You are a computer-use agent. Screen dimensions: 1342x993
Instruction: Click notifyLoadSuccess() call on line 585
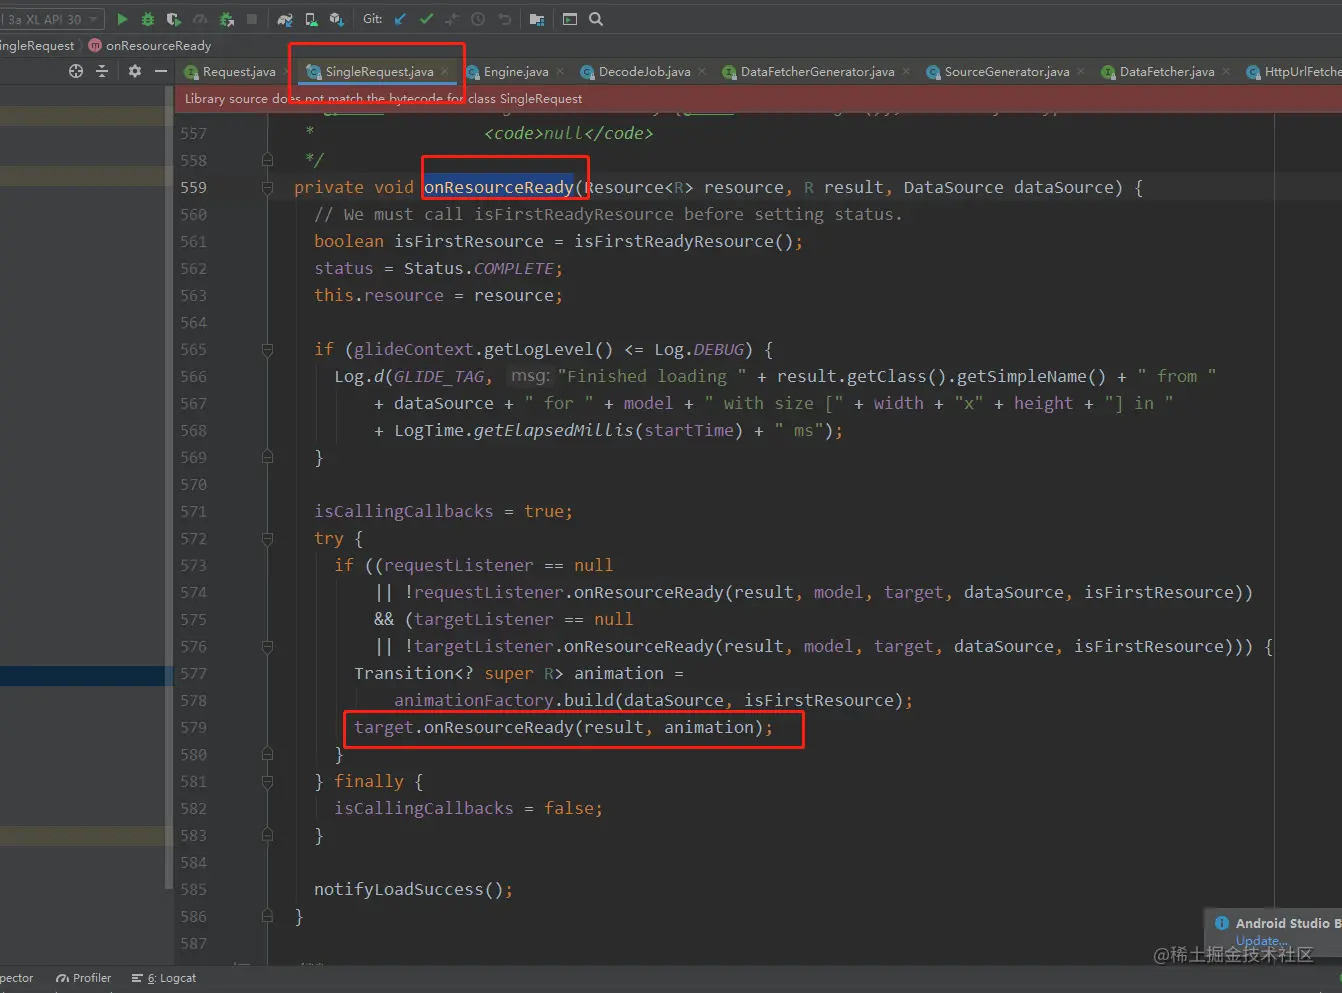pyautogui.click(x=413, y=889)
